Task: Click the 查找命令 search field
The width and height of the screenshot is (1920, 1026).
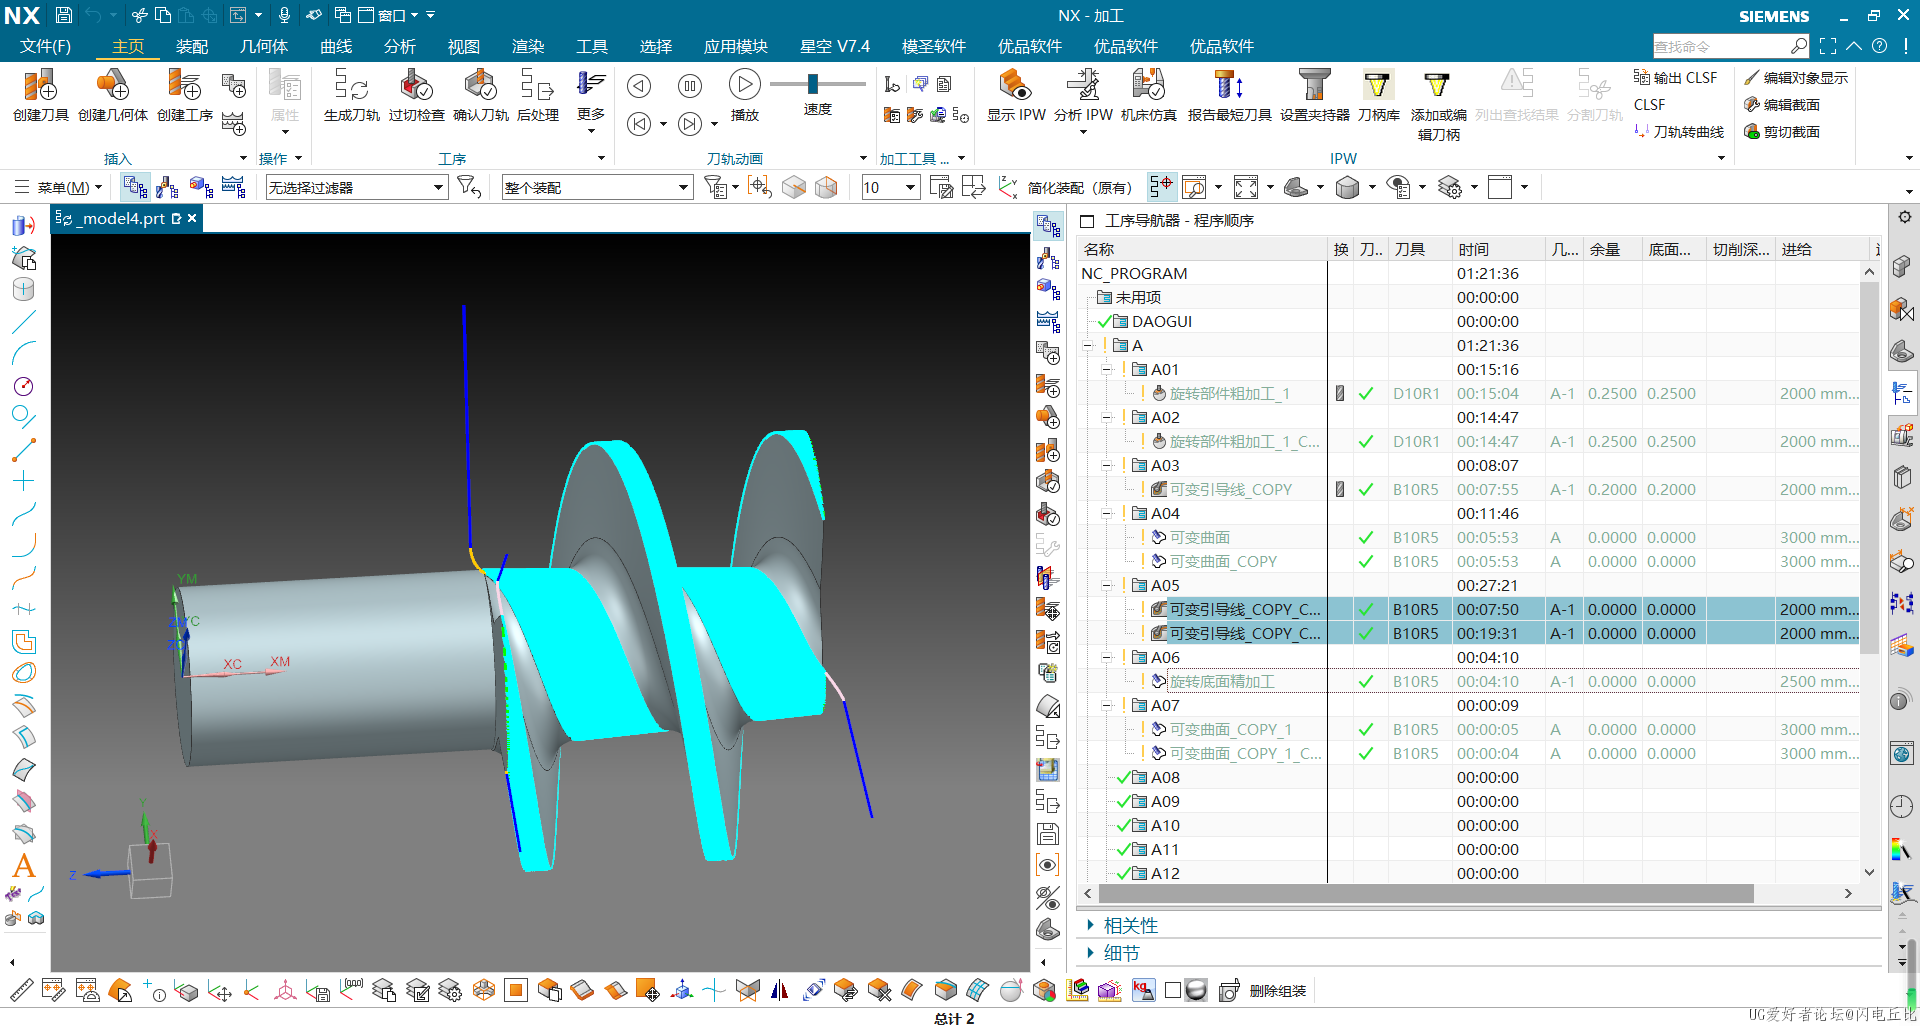Action: click(x=1722, y=46)
